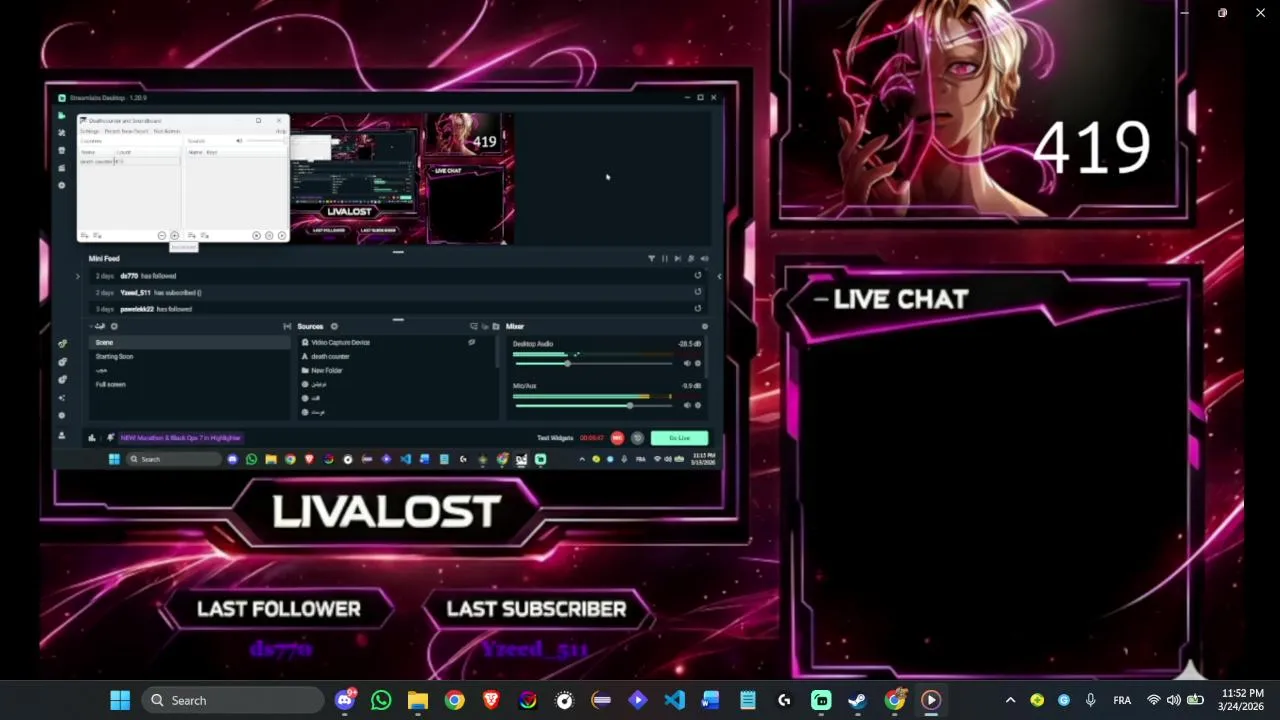Click the Mini Feed filter funnel icon
Viewport: 1280px width, 720px height.
tap(651, 259)
